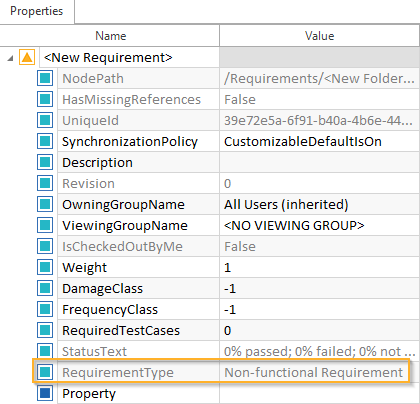Click the dark blue Property icon
420x404 pixels.
tap(45, 393)
